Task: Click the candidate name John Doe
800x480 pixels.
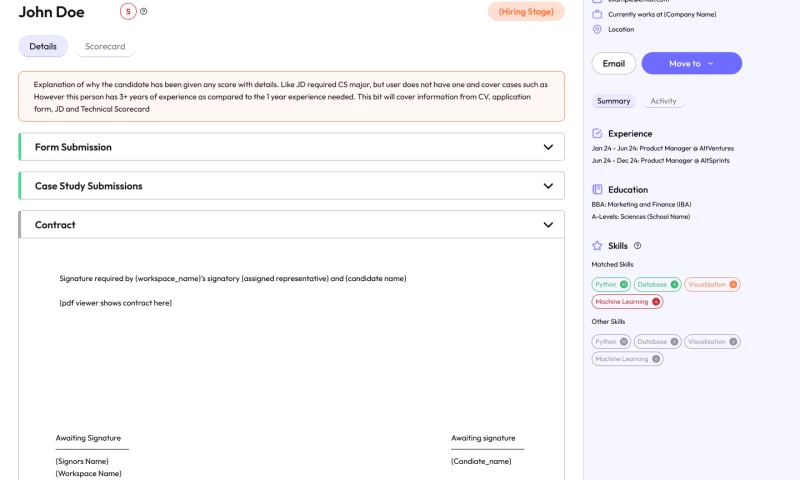Action: point(52,12)
